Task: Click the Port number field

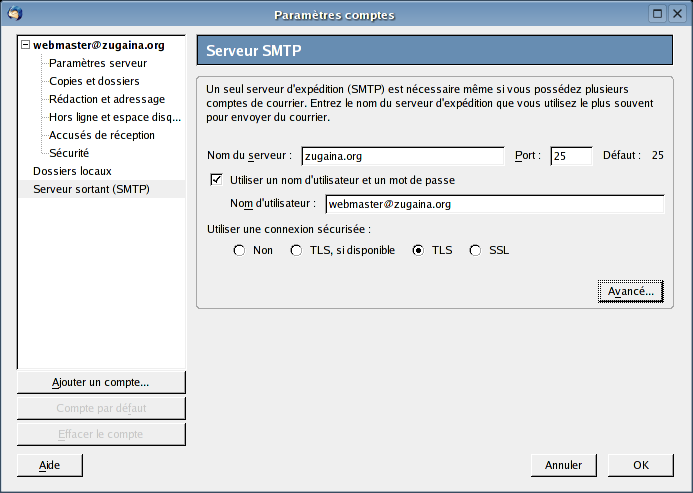Action: 571,156
